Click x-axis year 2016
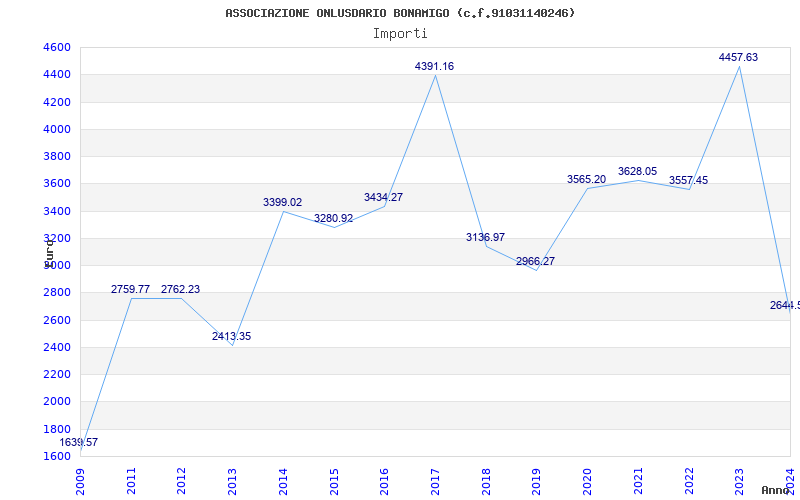The height and width of the screenshot is (500, 800). coord(385,482)
